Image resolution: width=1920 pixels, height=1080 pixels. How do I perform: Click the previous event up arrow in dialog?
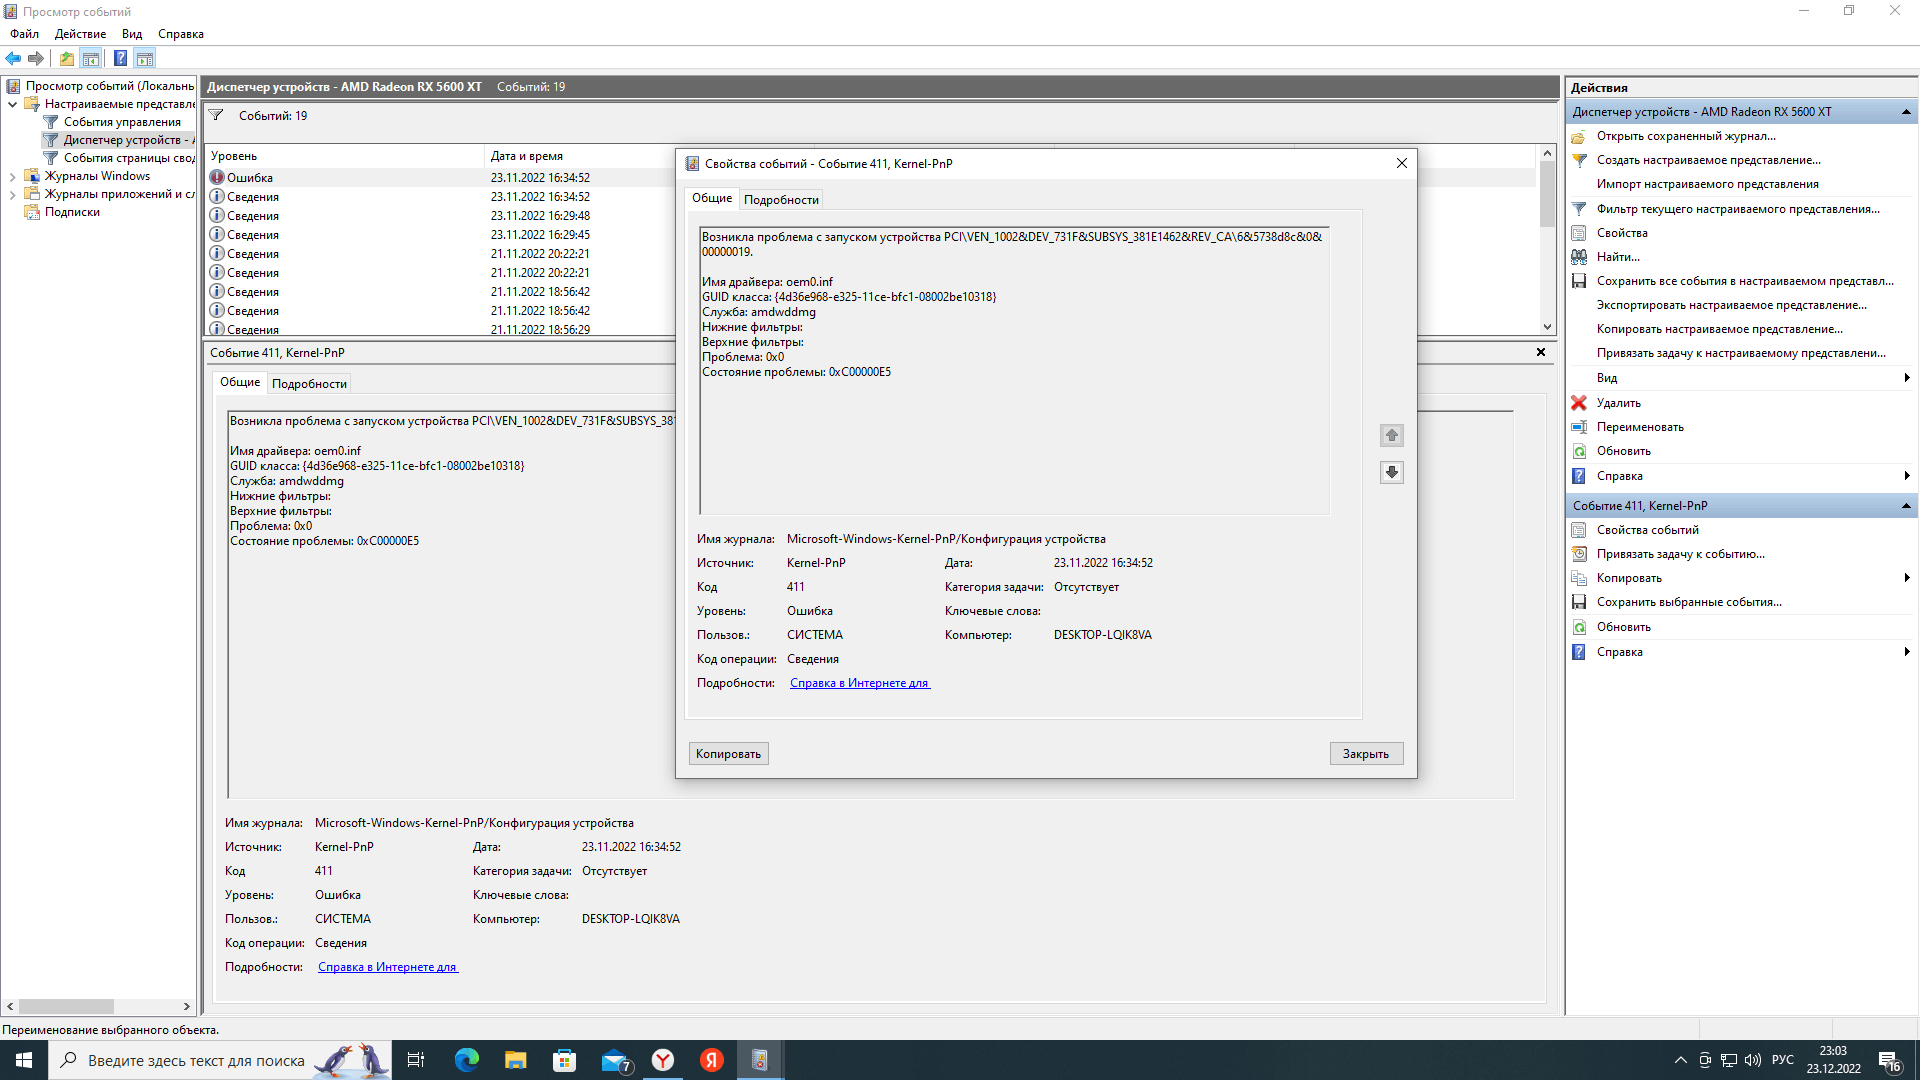1391,435
